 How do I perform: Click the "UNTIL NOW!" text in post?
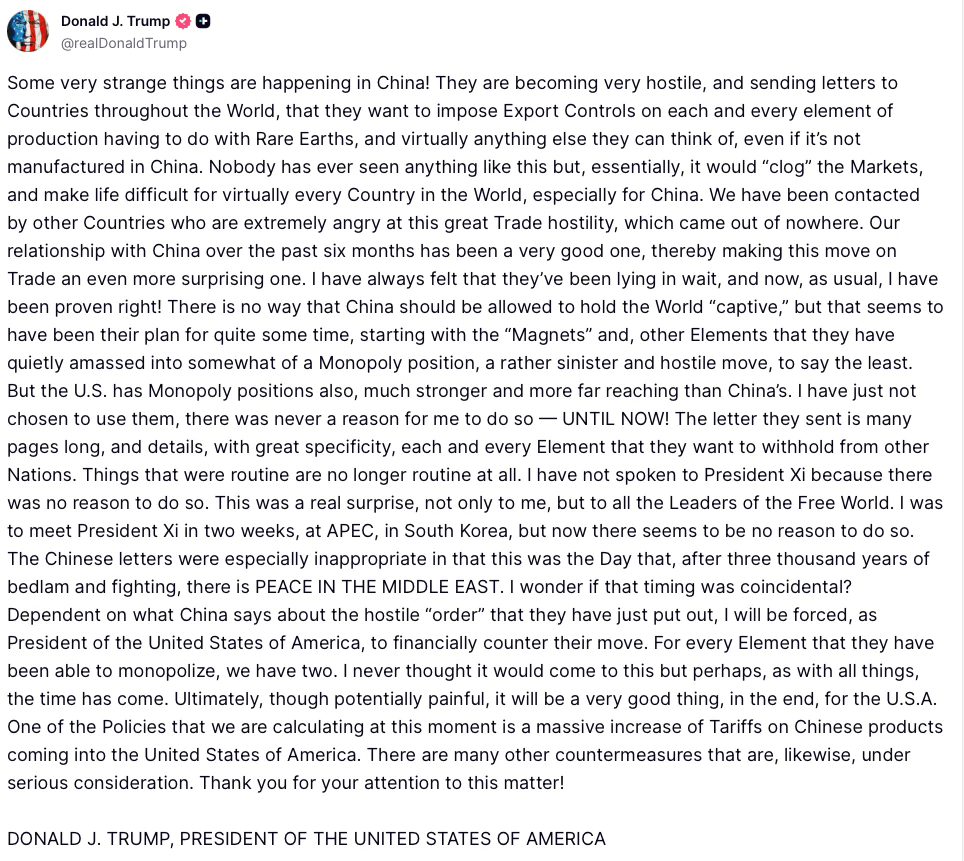(x=613, y=418)
